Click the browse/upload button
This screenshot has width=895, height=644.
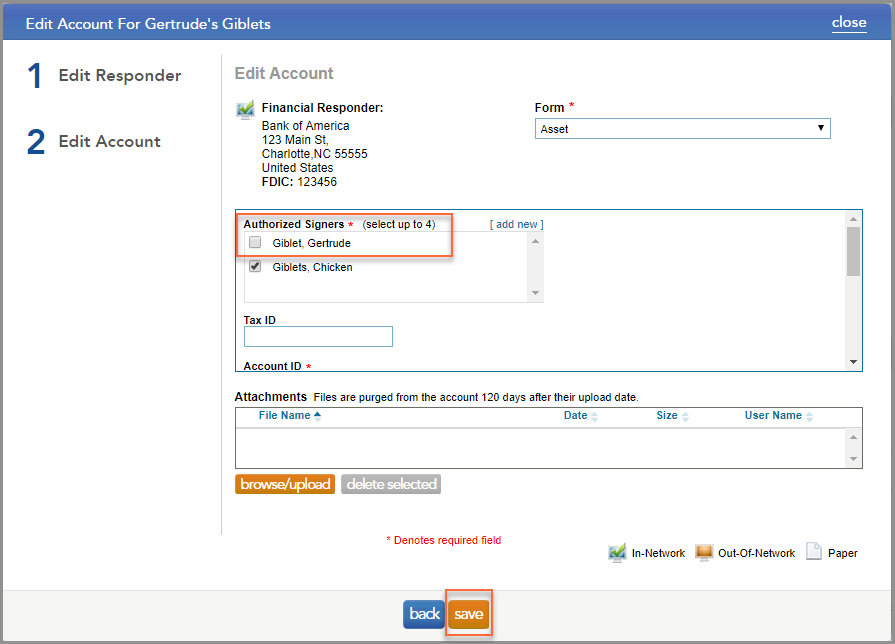(285, 483)
